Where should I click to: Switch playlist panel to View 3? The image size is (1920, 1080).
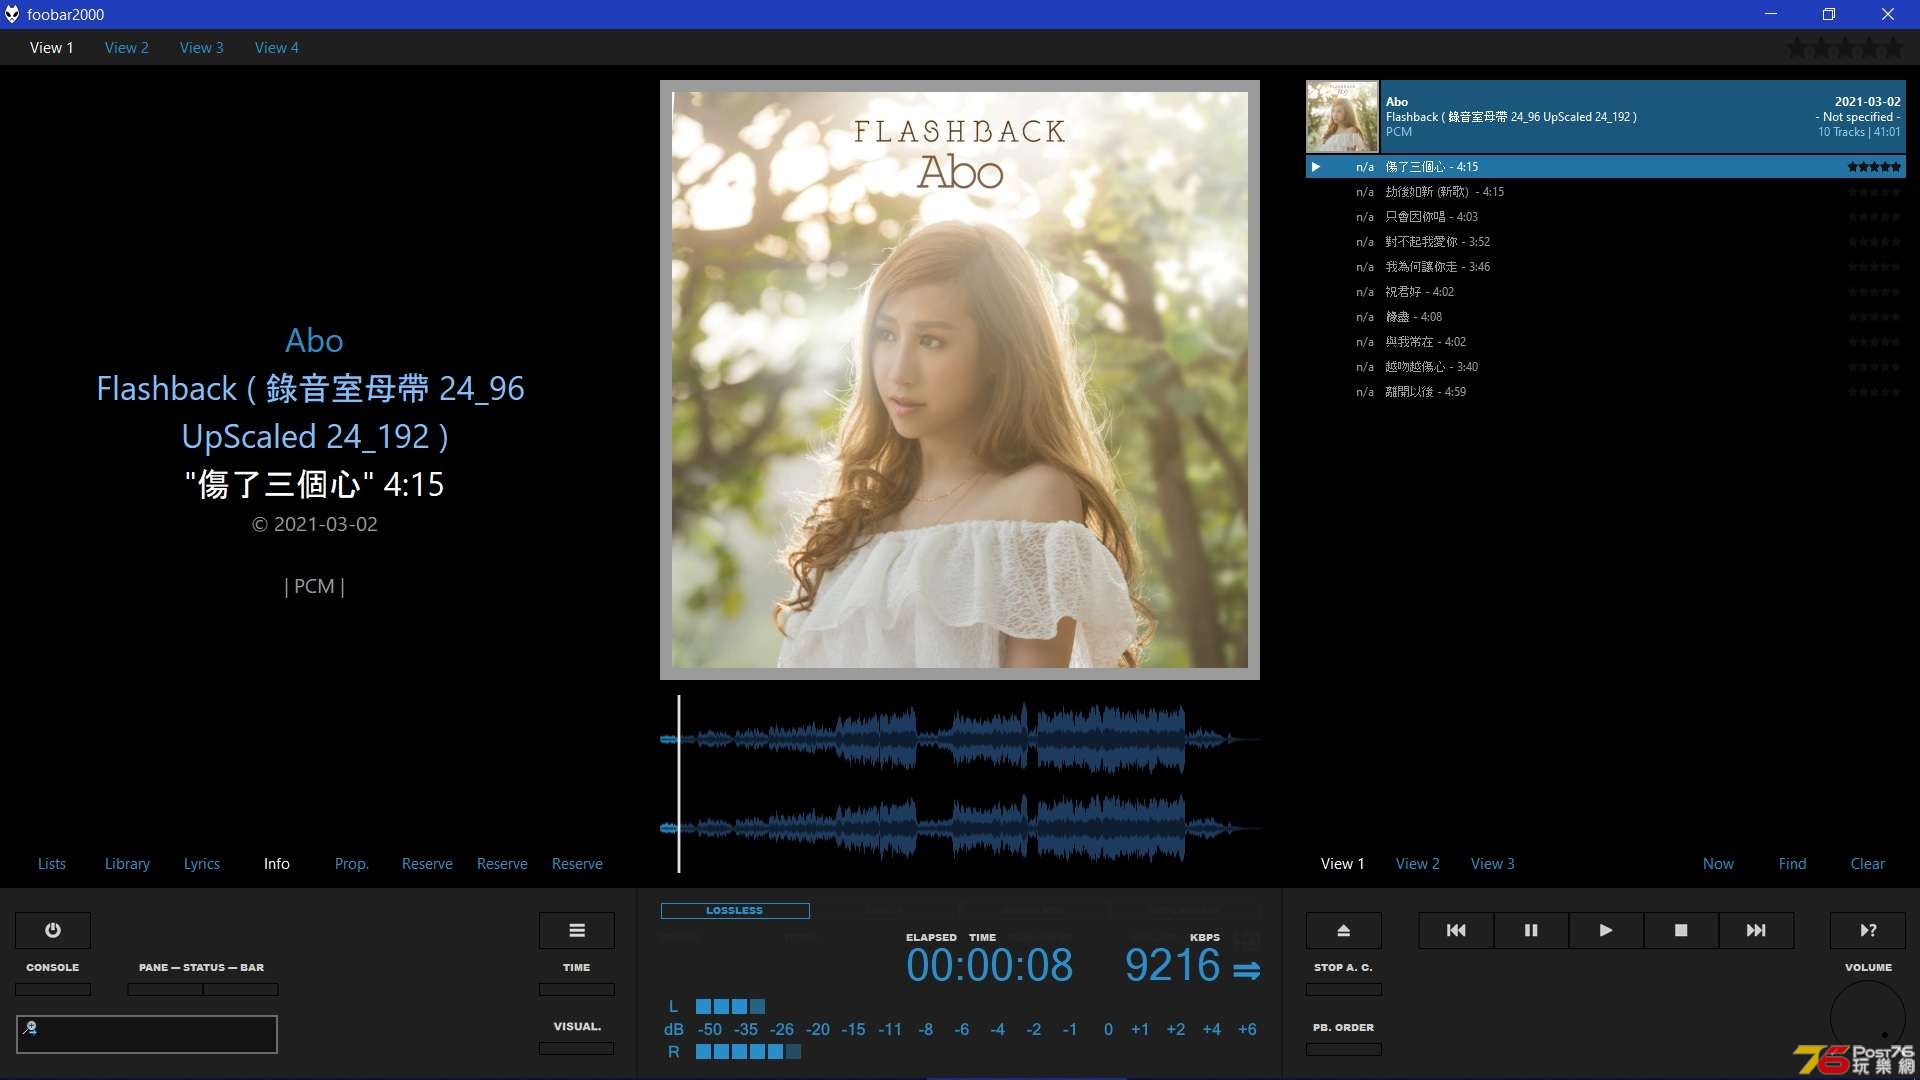point(1493,863)
